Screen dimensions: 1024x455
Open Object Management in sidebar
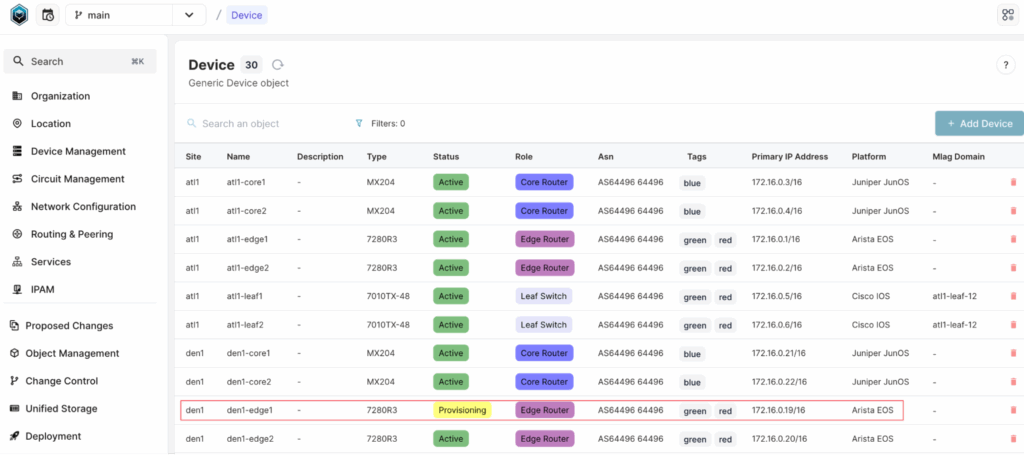click(x=72, y=353)
